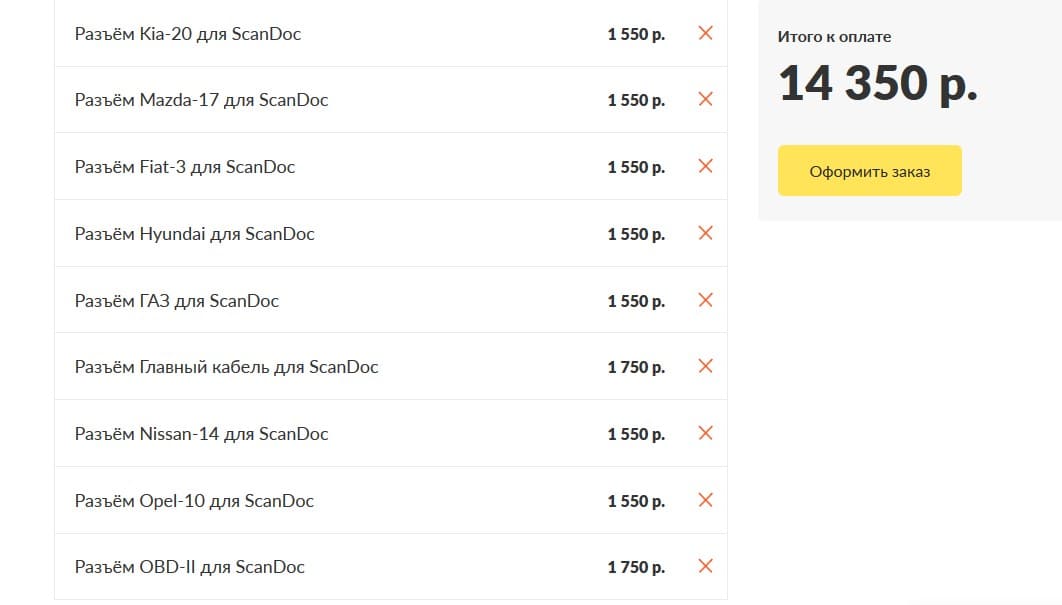
Task: Select the Разъём Fiat-3 для ScanDoc title
Action: pyautogui.click(x=185, y=167)
